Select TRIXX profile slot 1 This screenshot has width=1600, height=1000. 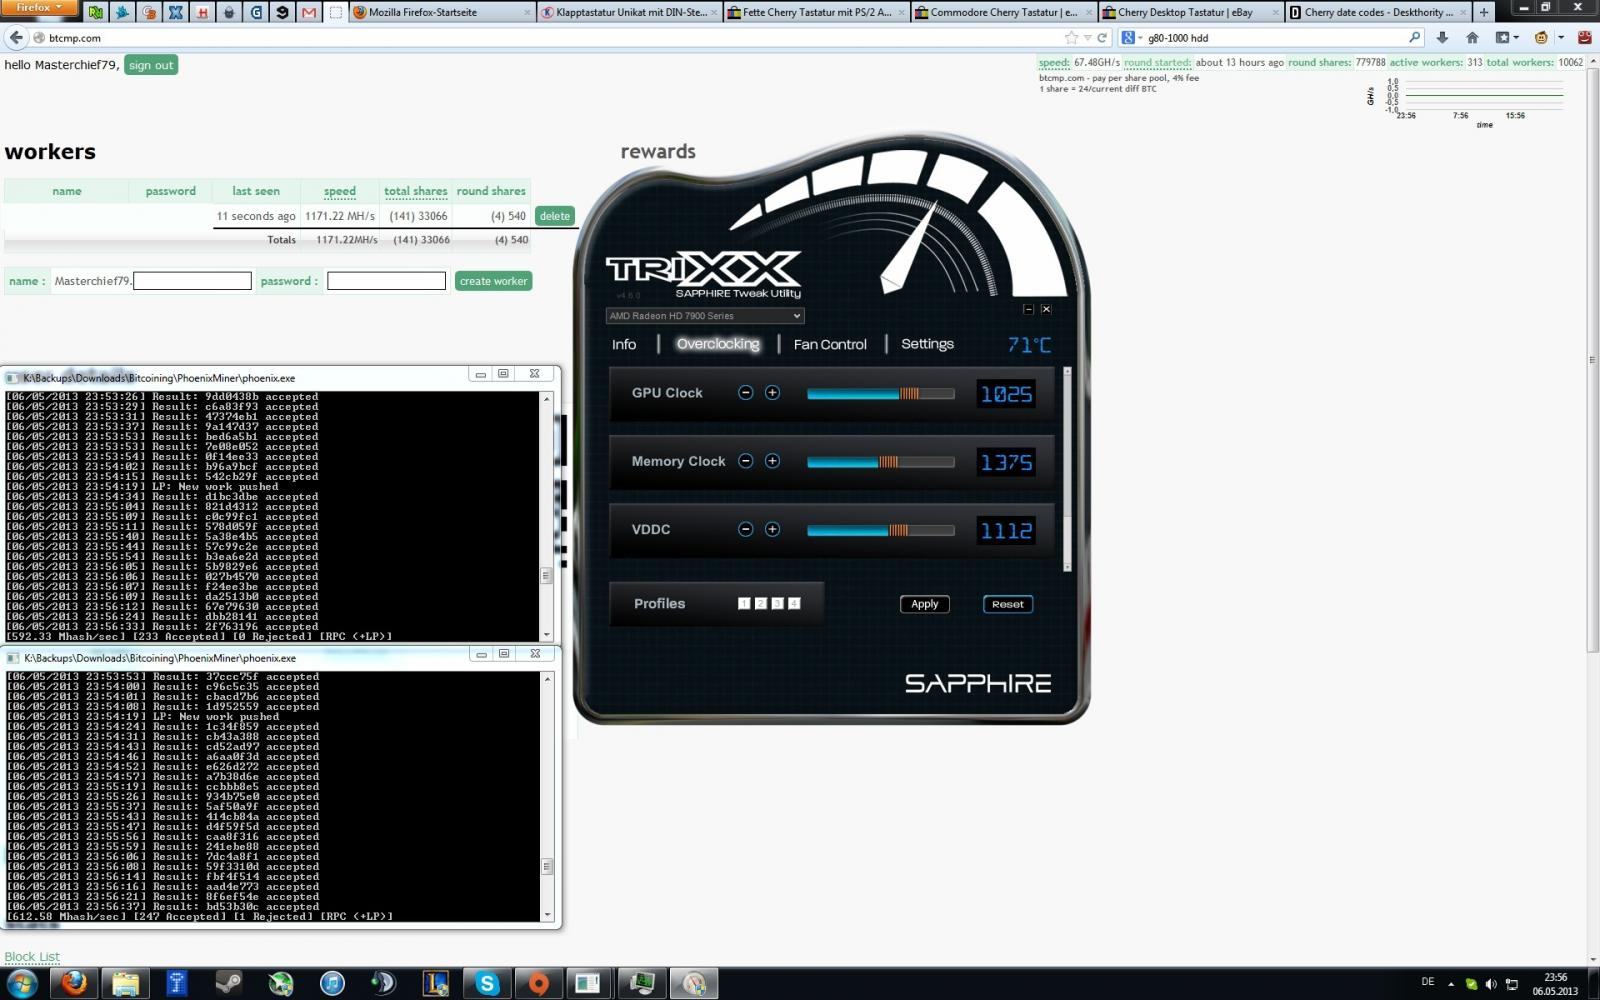(744, 603)
